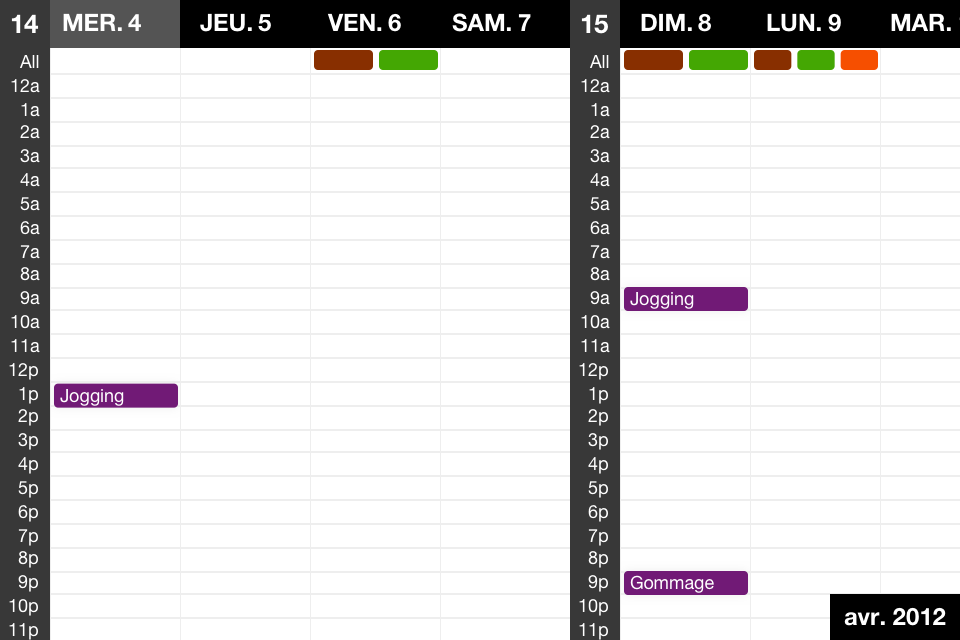Screen dimensions: 960x640
Task: Tap the VEN. 6 day header
Action: point(364,23)
